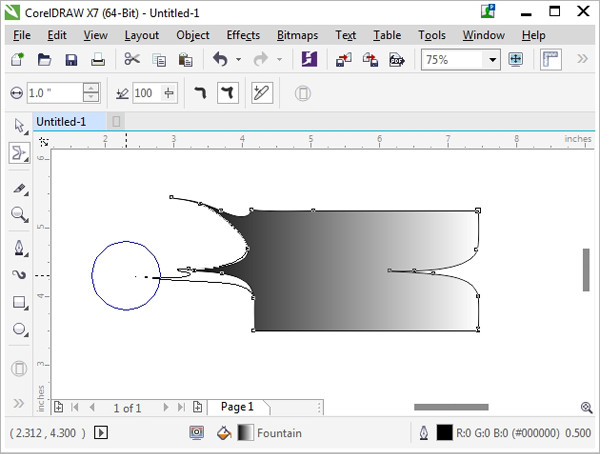Screen dimensions: 600x454
Task: Open the undo history dropdown arrow
Action: coord(238,59)
